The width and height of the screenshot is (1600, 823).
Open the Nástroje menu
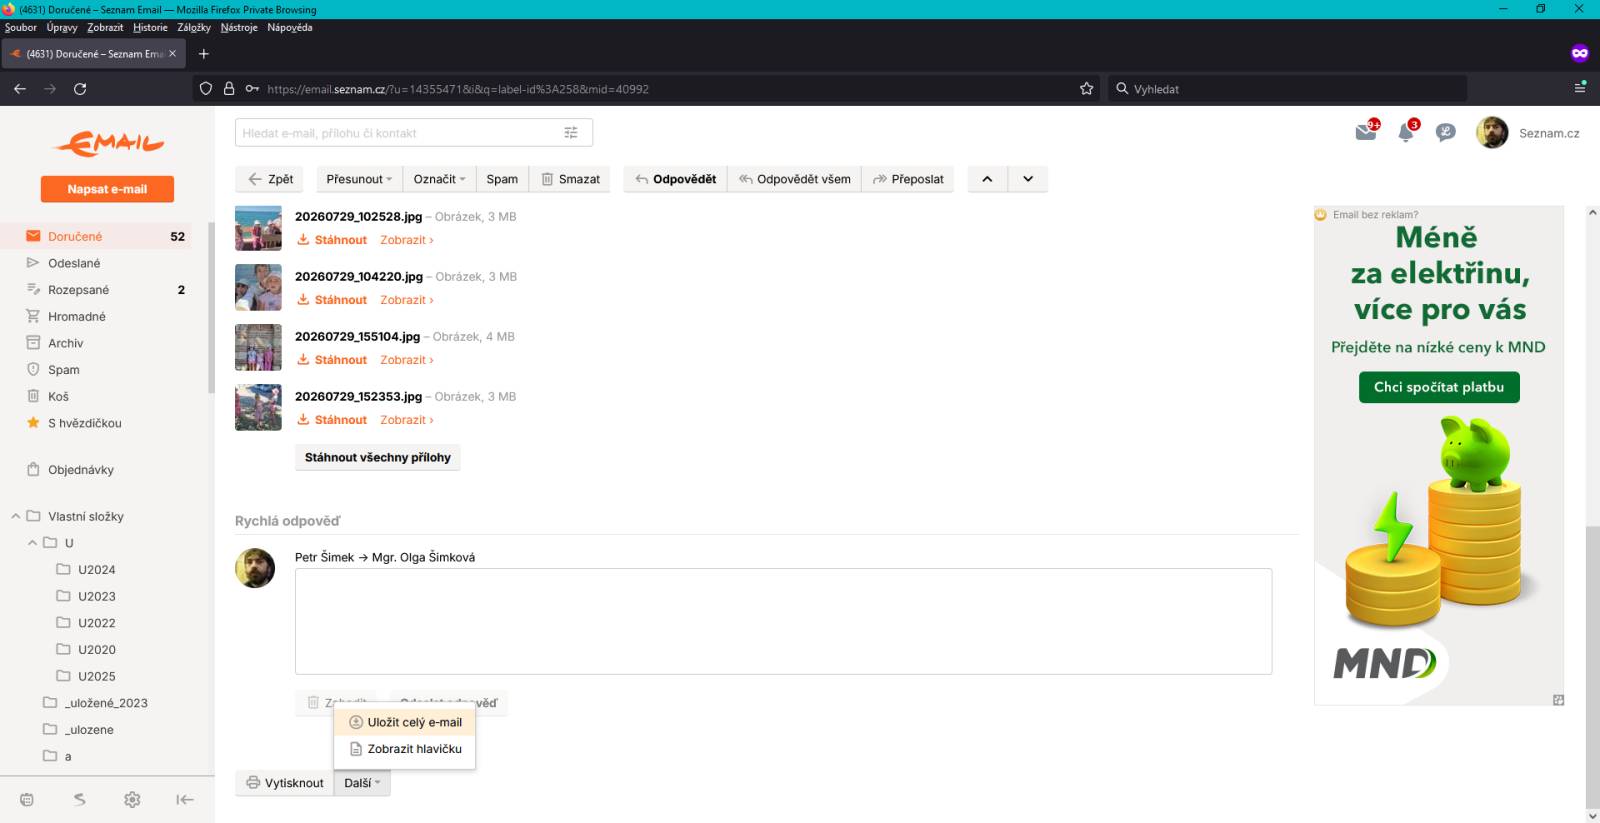pyautogui.click(x=239, y=28)
